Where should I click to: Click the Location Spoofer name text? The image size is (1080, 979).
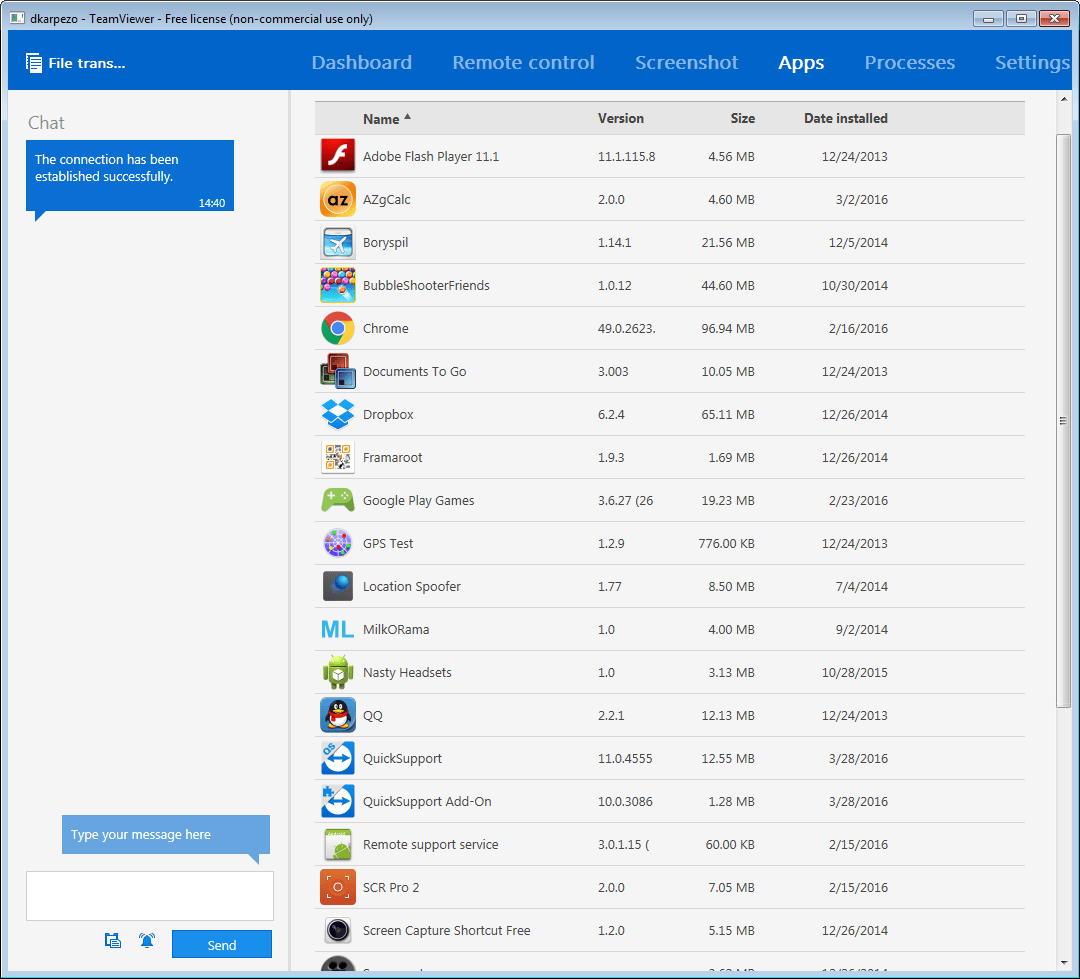click(x=411, y=586)
